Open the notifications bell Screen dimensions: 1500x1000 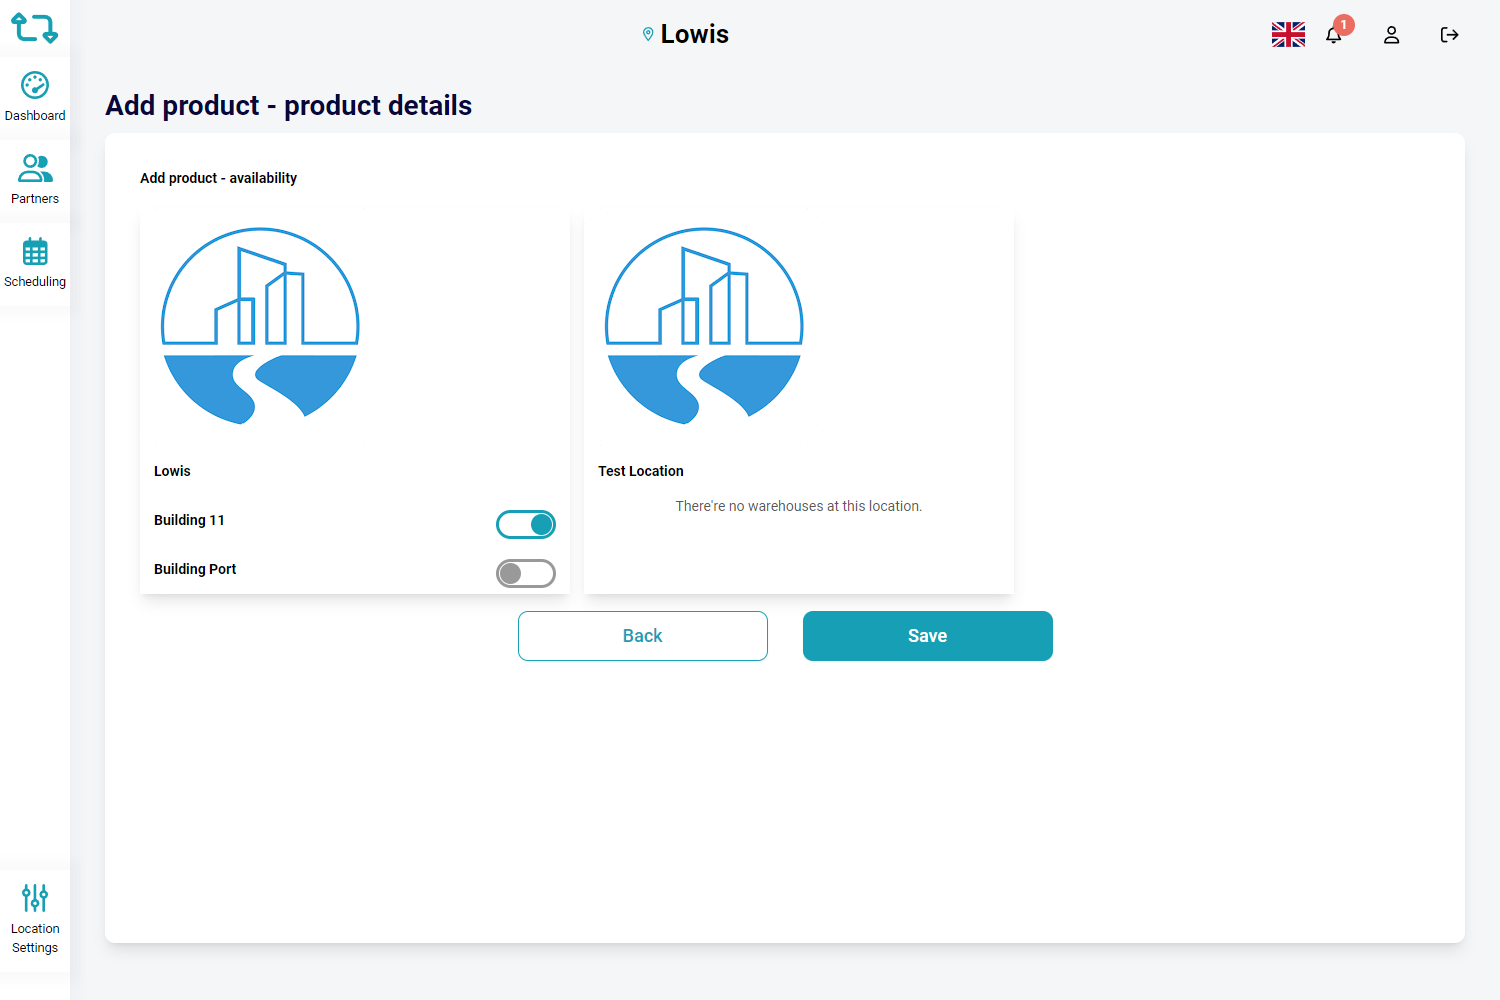(x=1334, y=35)
